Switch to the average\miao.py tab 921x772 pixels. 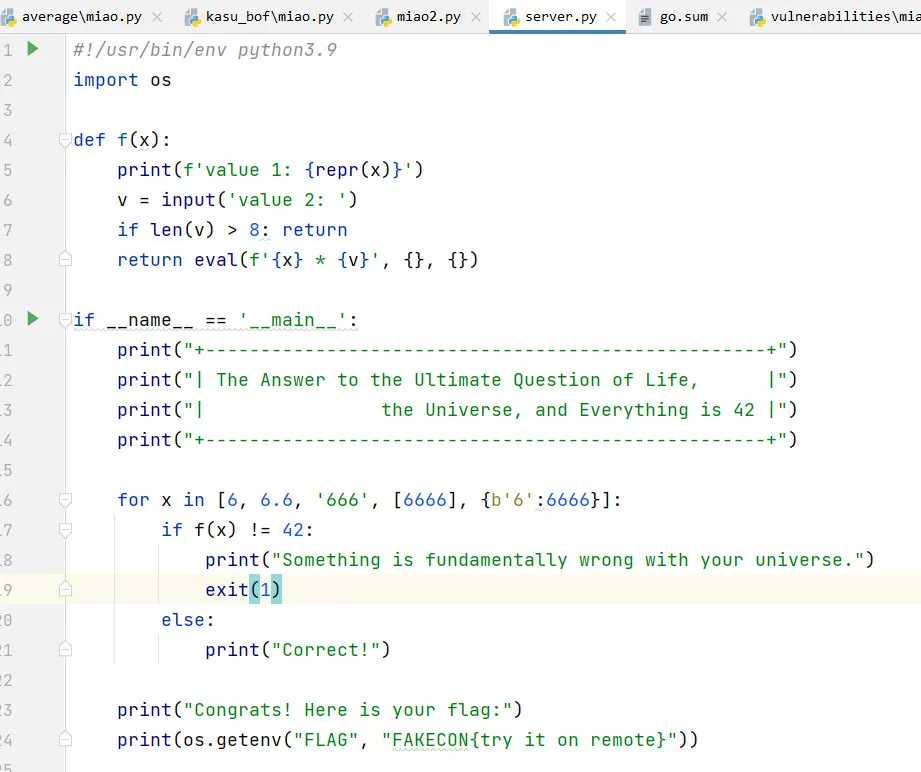click(x=82, y=17)
